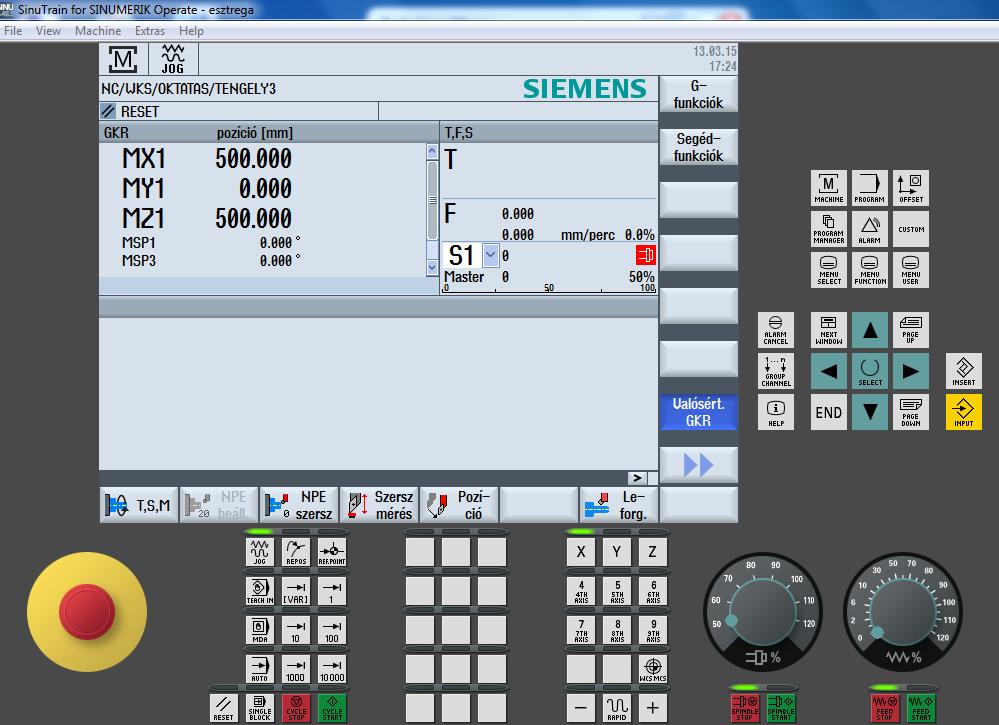Open the Pozíció softkey
This screenshot has width=999, height=725.
pos(459,505)
